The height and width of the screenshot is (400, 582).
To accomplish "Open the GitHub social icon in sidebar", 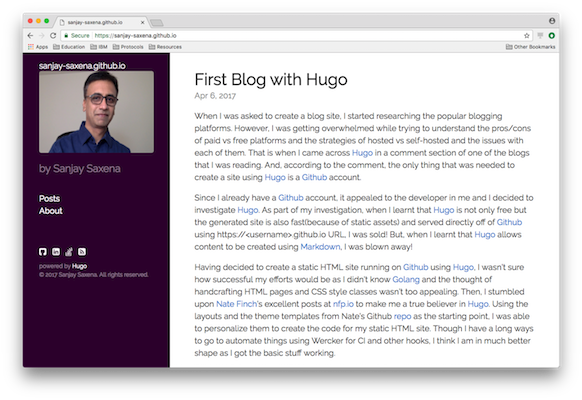I will [43, 252].
